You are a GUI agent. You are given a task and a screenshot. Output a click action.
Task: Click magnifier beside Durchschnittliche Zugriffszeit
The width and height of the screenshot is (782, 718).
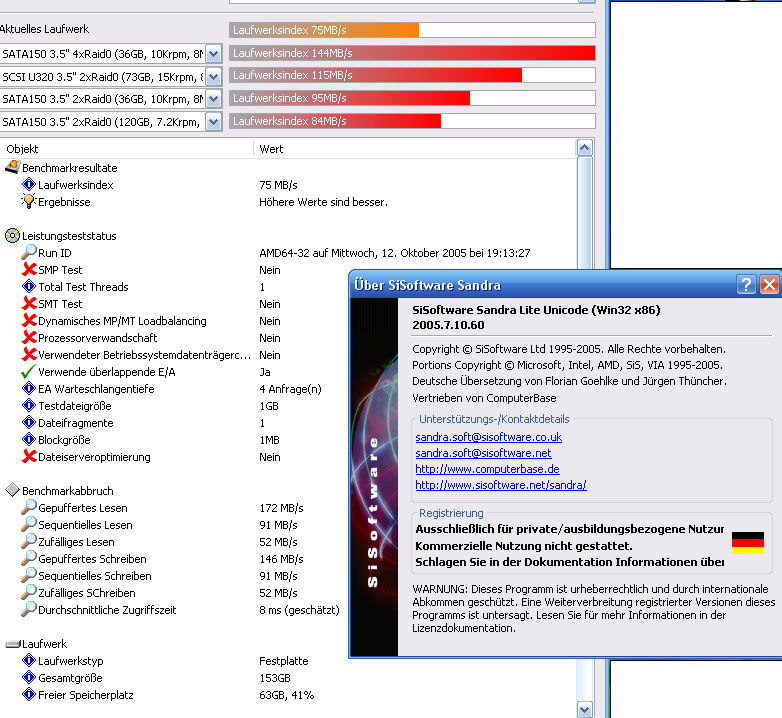[29, 609]
